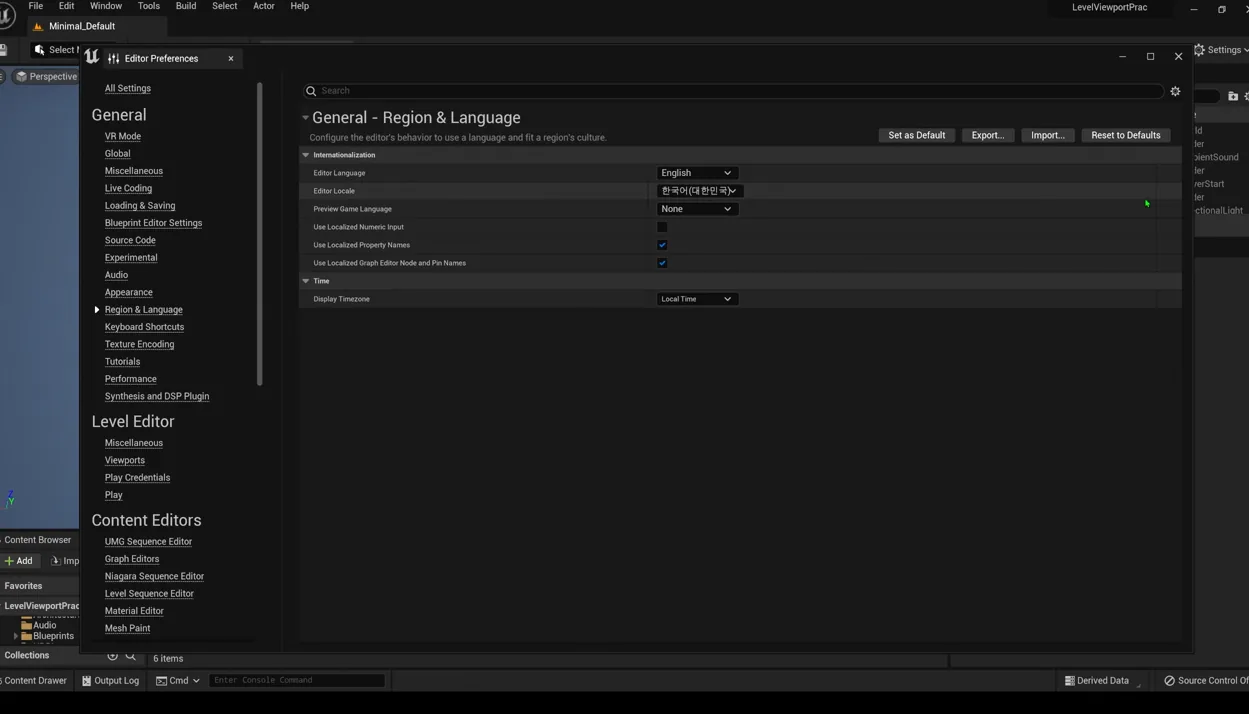This screenshot has width=1249, height=714.
Task: Open the Actor menu
Action: (x=263, y=6)
